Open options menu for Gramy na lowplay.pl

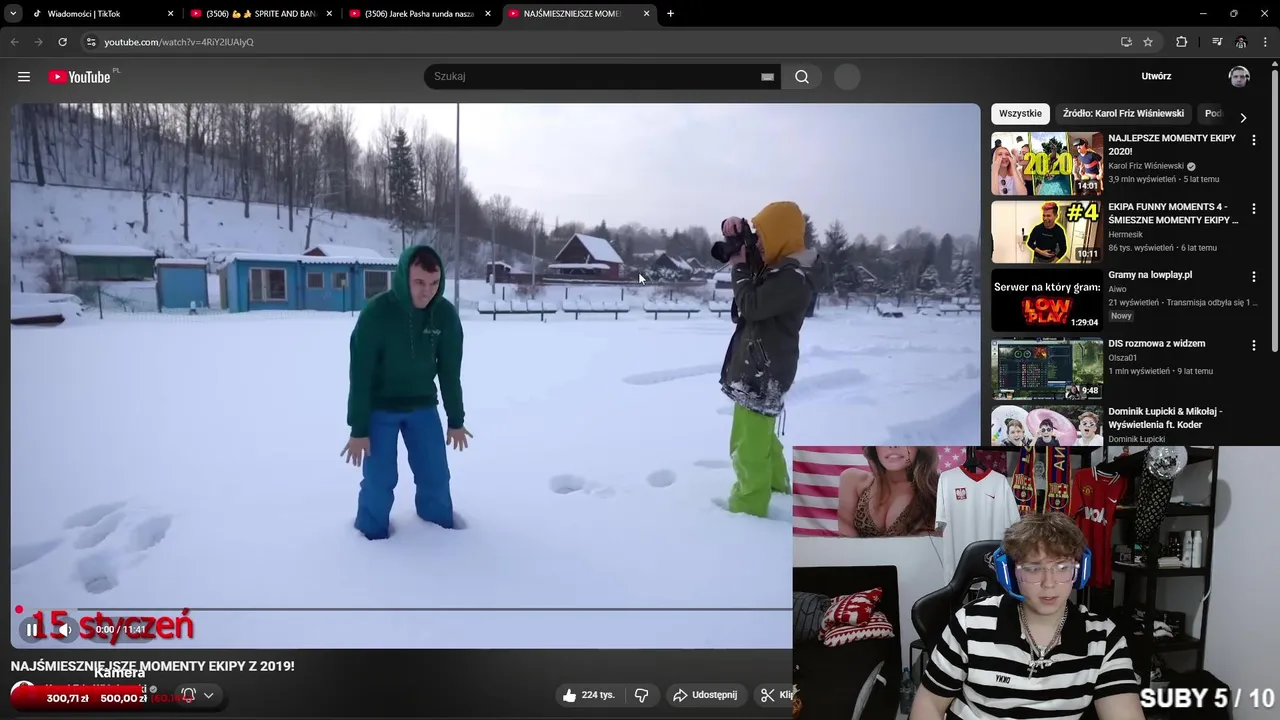(x=1253, y=277)
